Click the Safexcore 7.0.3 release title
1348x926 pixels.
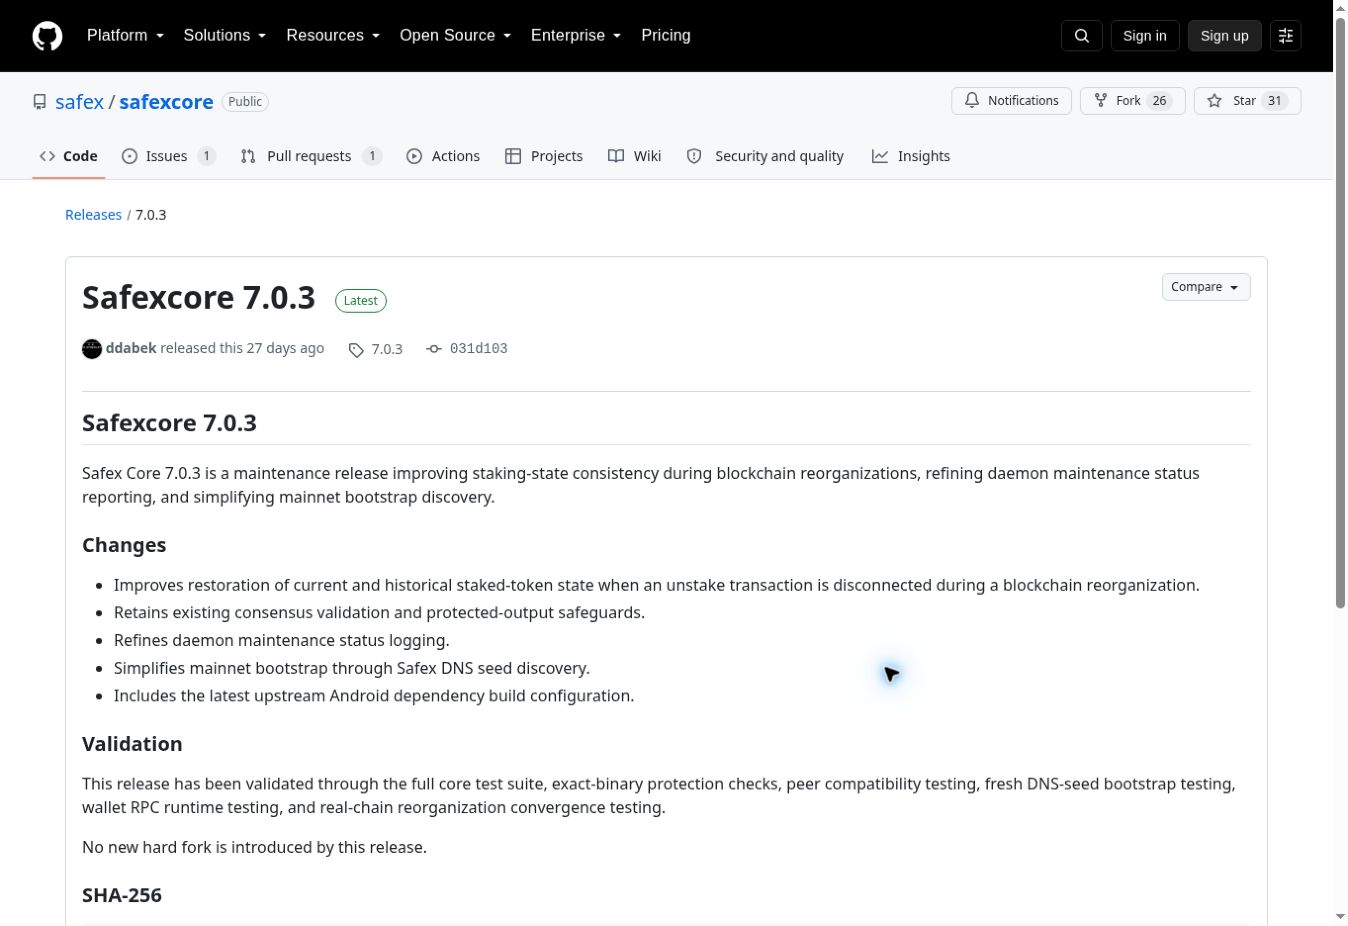(x=199, y=298)
